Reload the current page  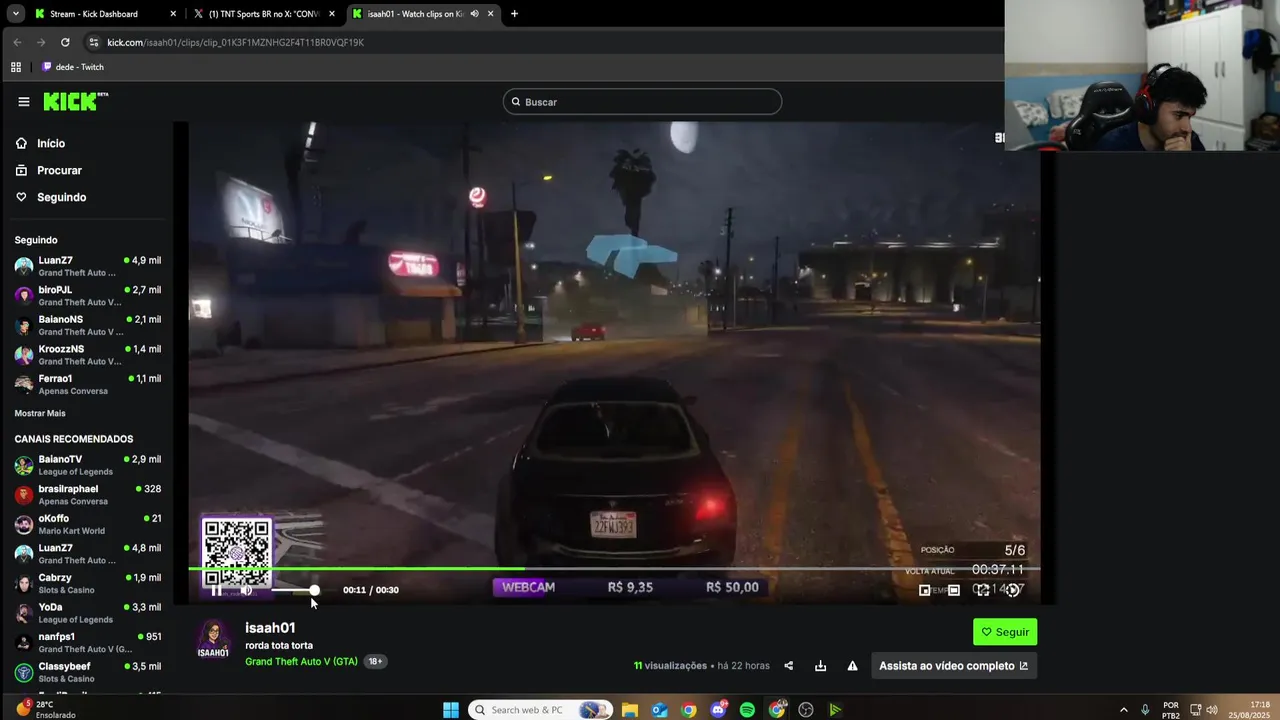click(x=65, y=42)
